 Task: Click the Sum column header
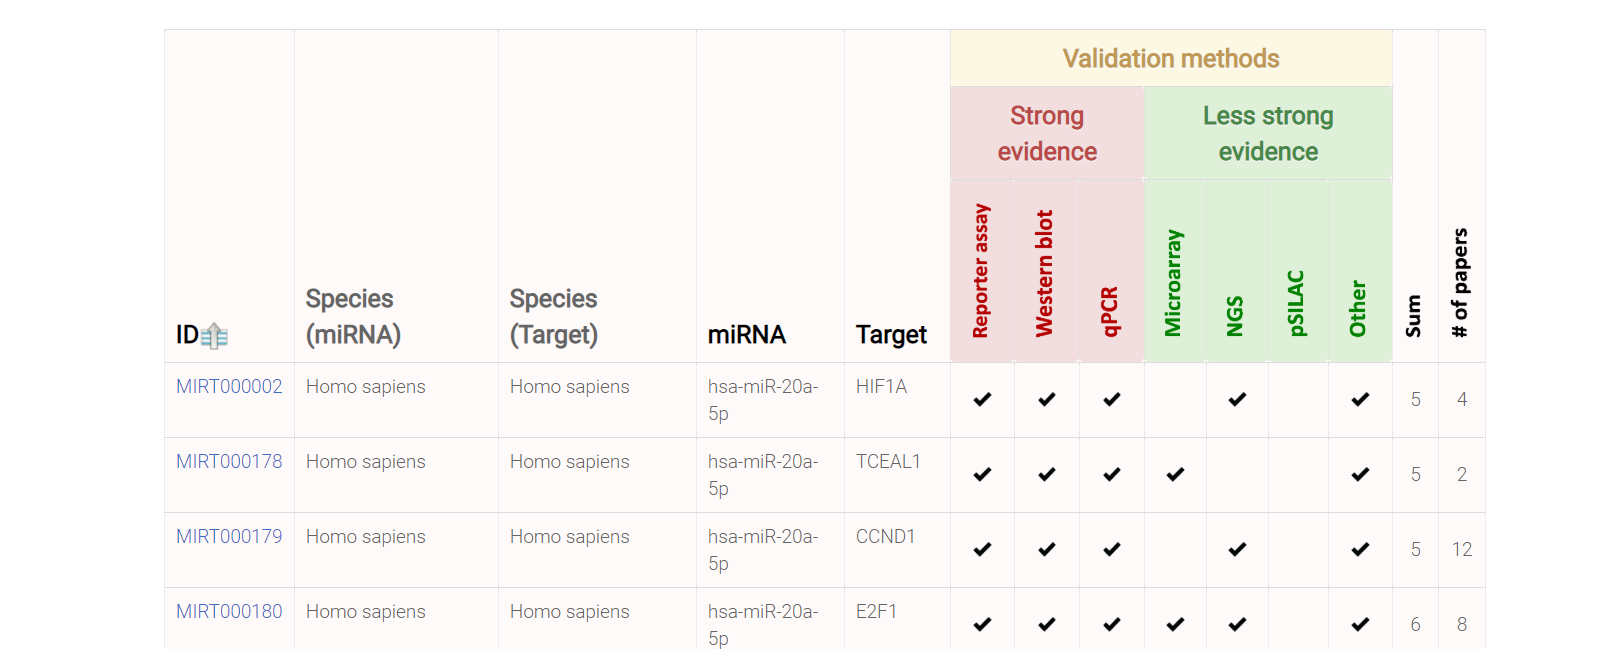point(1413,316)
